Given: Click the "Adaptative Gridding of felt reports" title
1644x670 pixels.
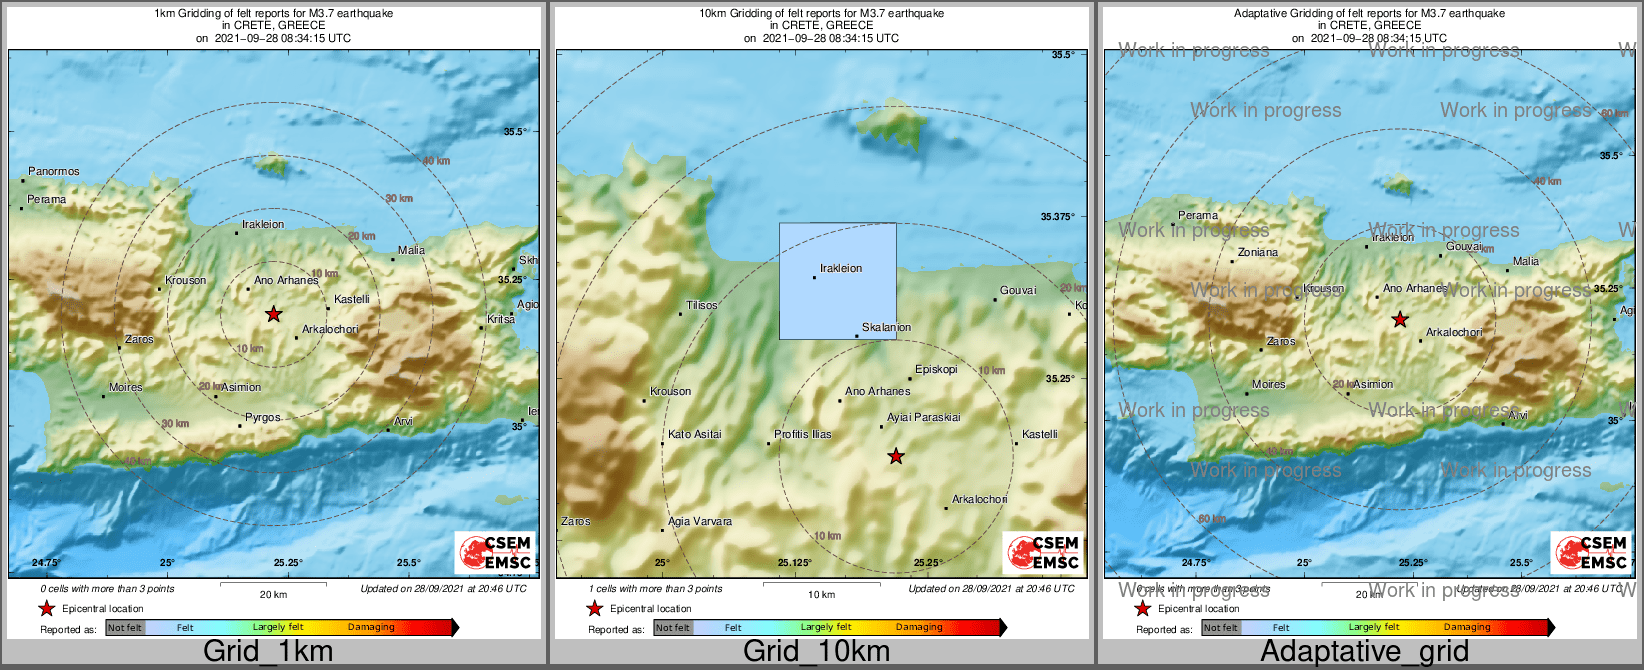Looking at the screenshot, I should coord(1369,14).
